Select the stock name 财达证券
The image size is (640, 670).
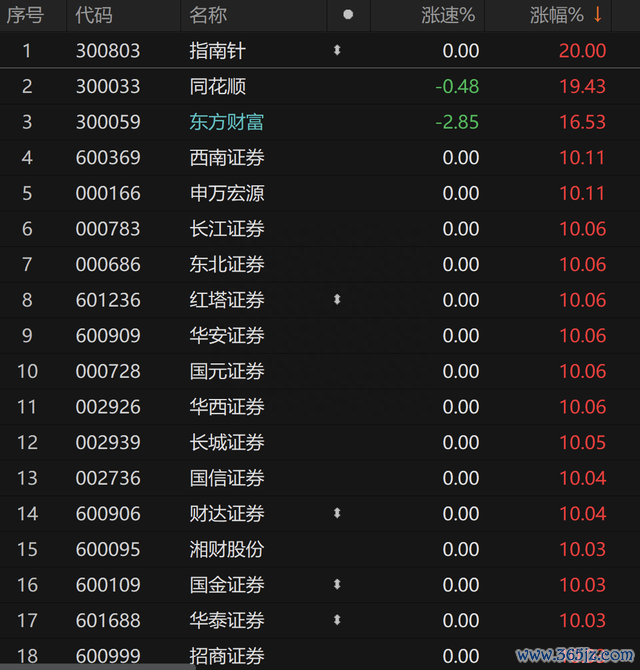(x=227, y=514)
